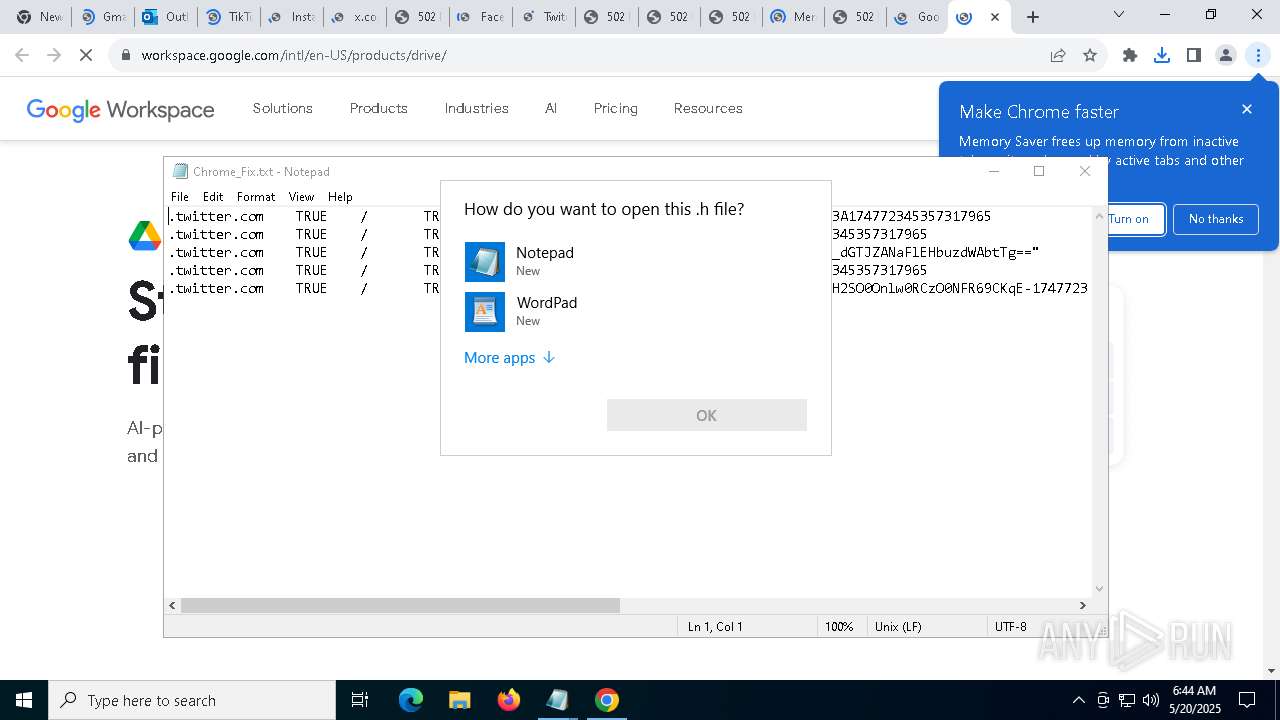Click Notepad horizontal scrollbar thumb
Screen dimensions: 1280x720
(400, 605)
